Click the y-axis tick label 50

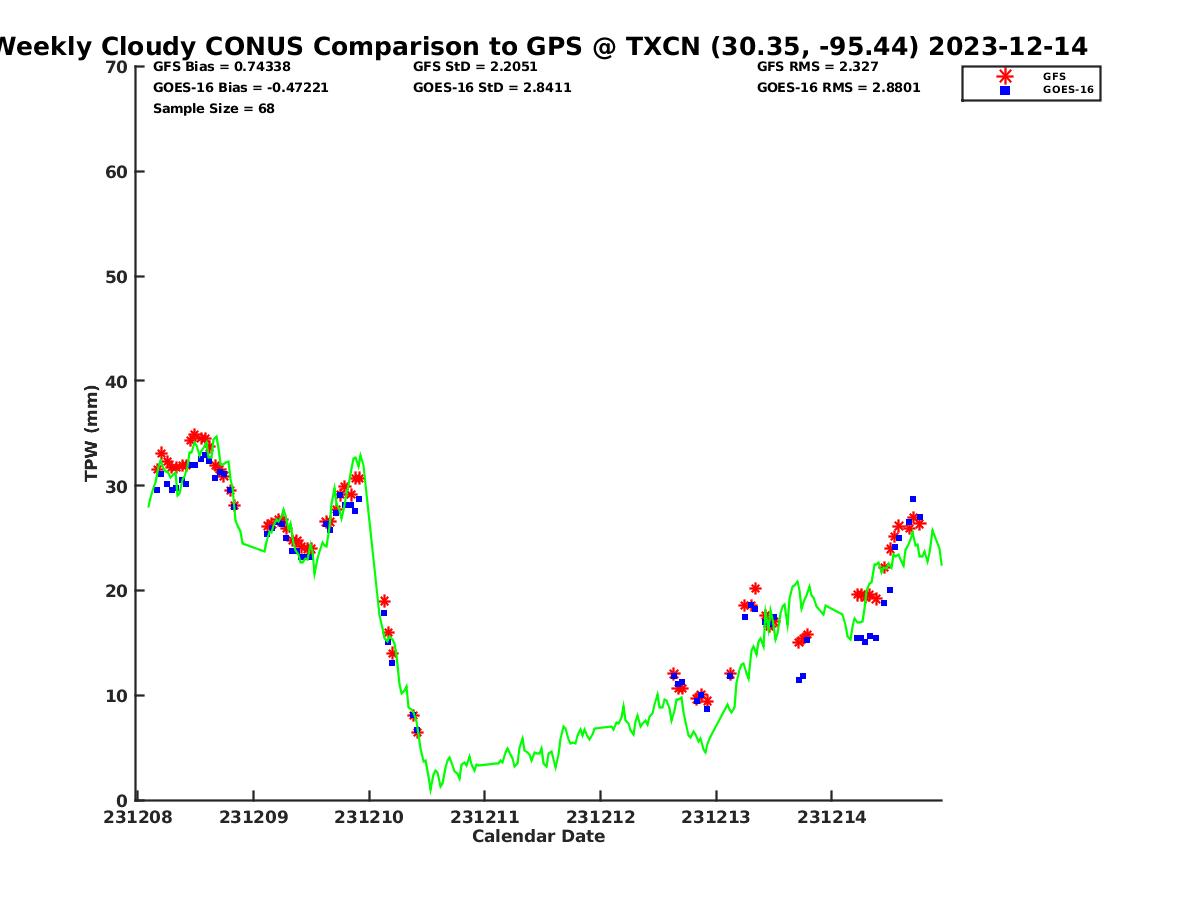pyautogui.click(x=117, y=277)
